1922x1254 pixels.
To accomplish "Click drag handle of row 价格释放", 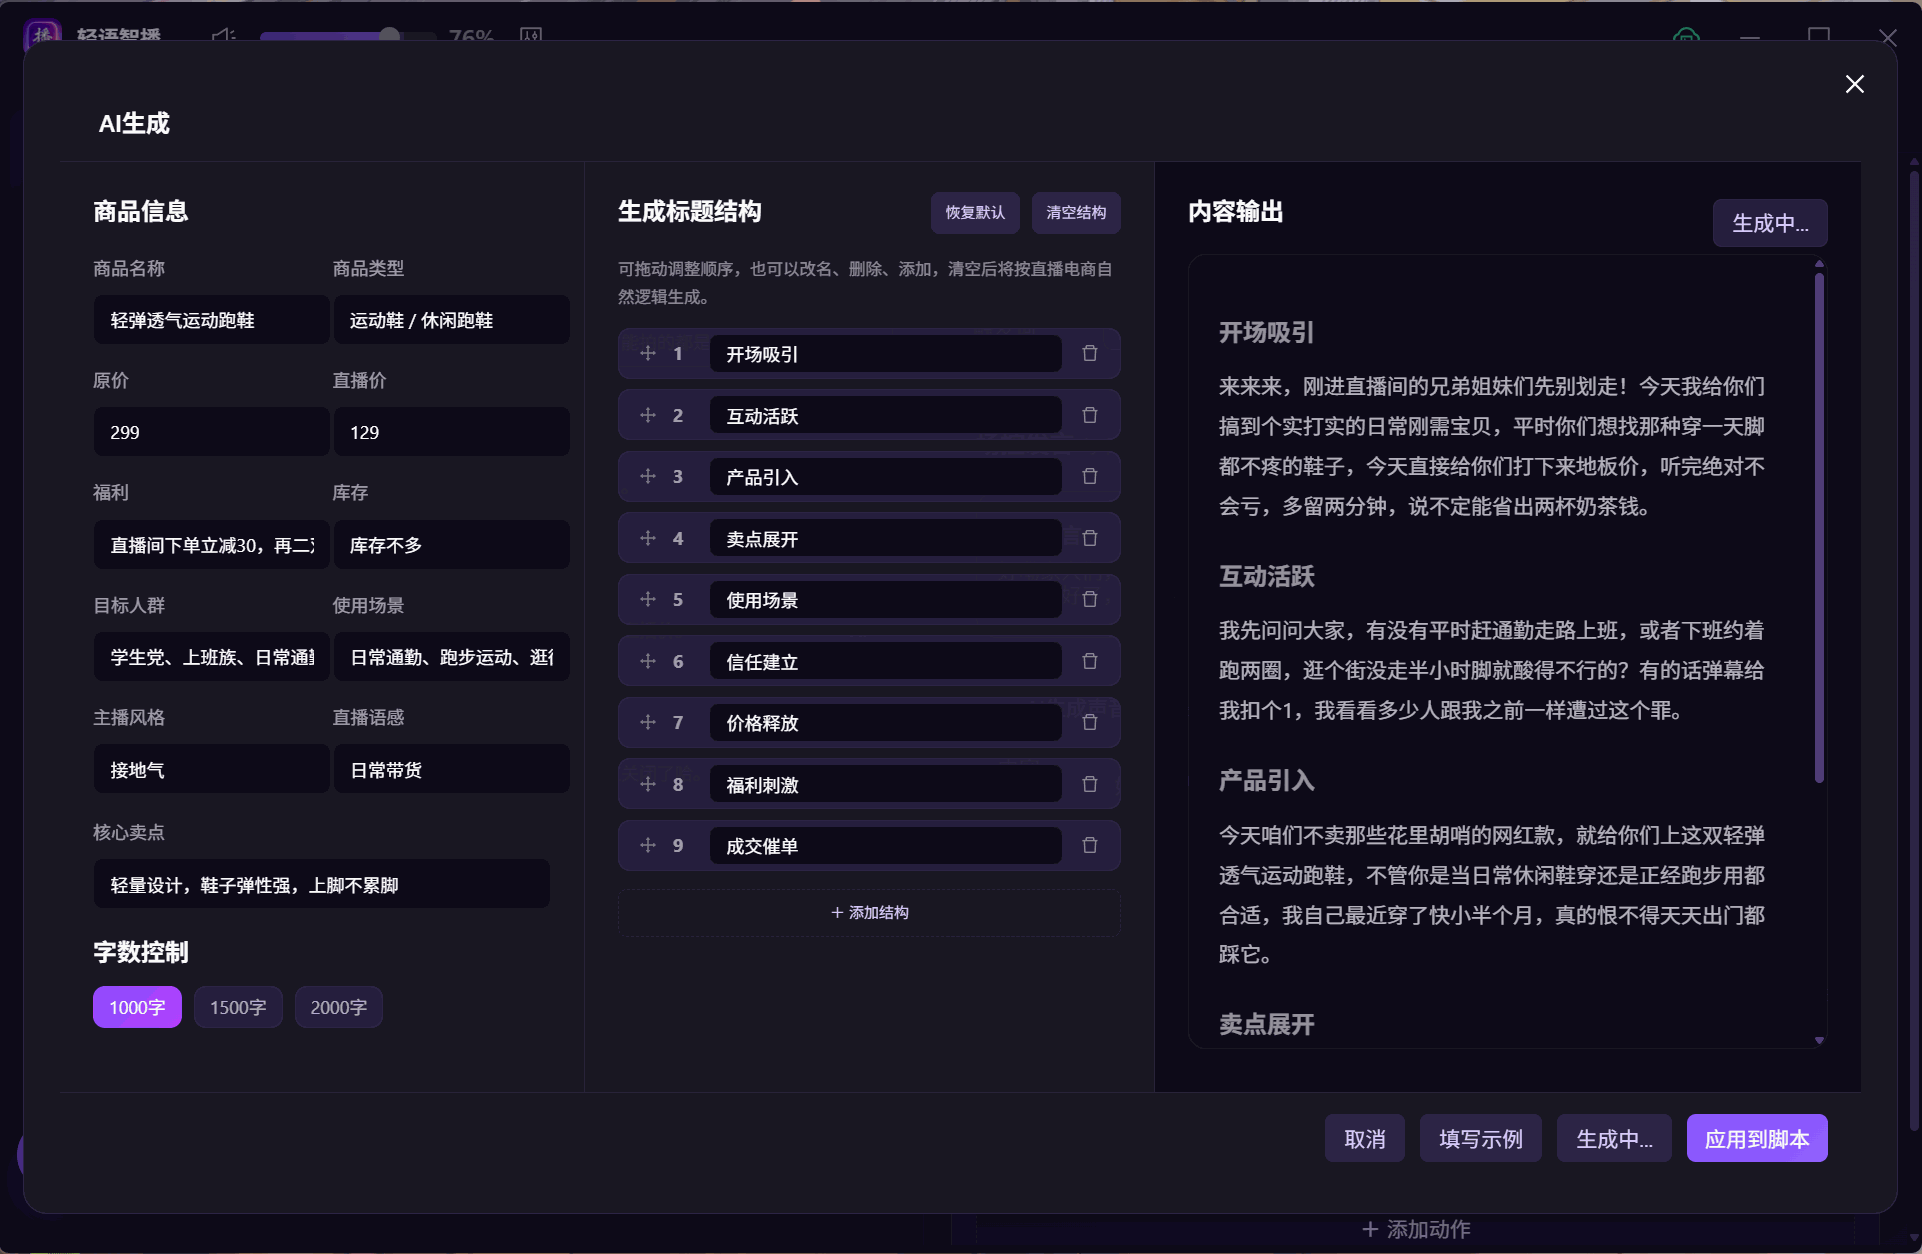I will (x=648, y=722).
